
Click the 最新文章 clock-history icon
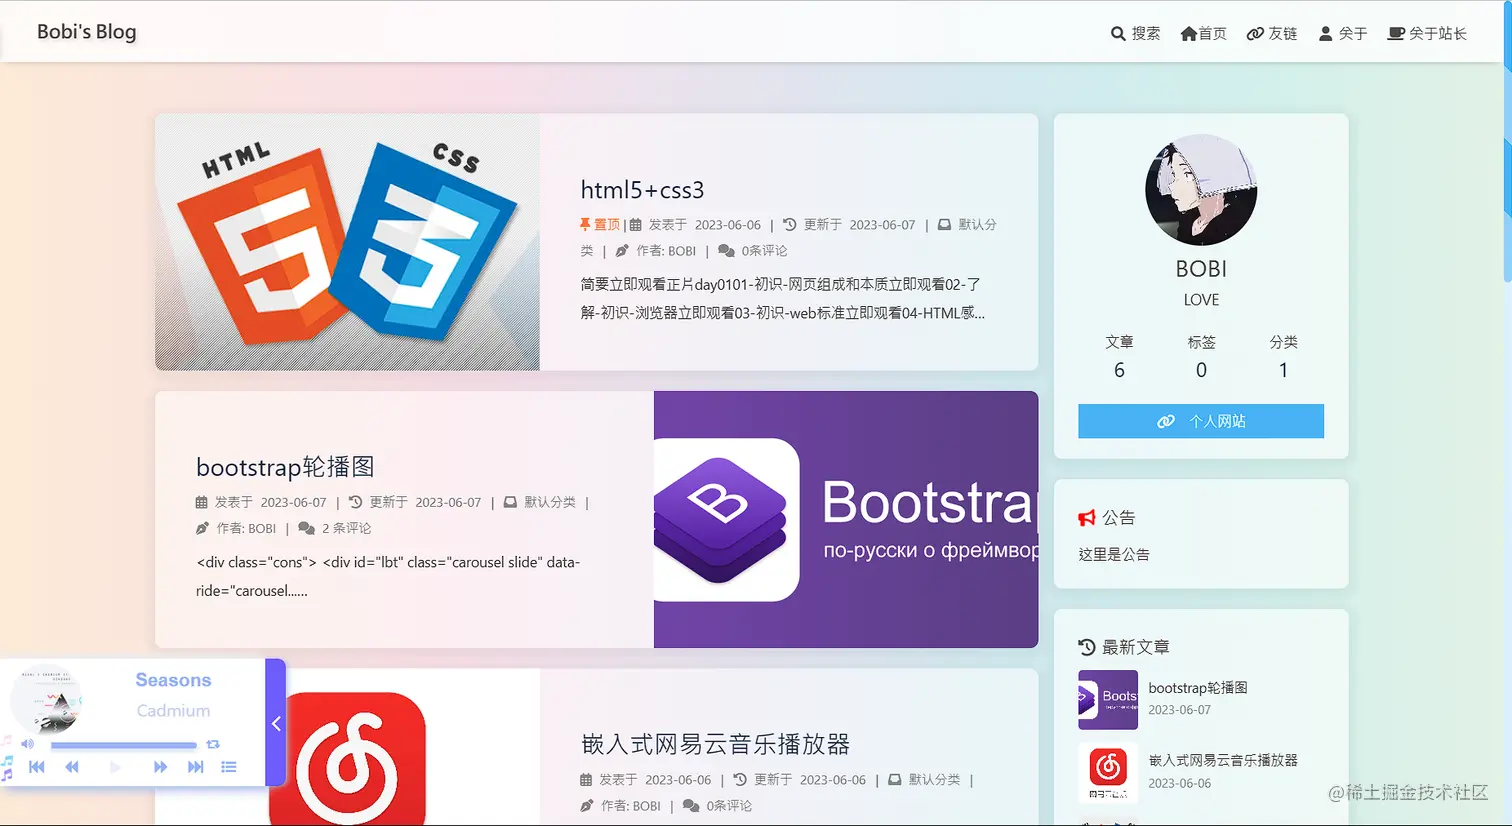pyautogui.click(x=1087, y=647)
